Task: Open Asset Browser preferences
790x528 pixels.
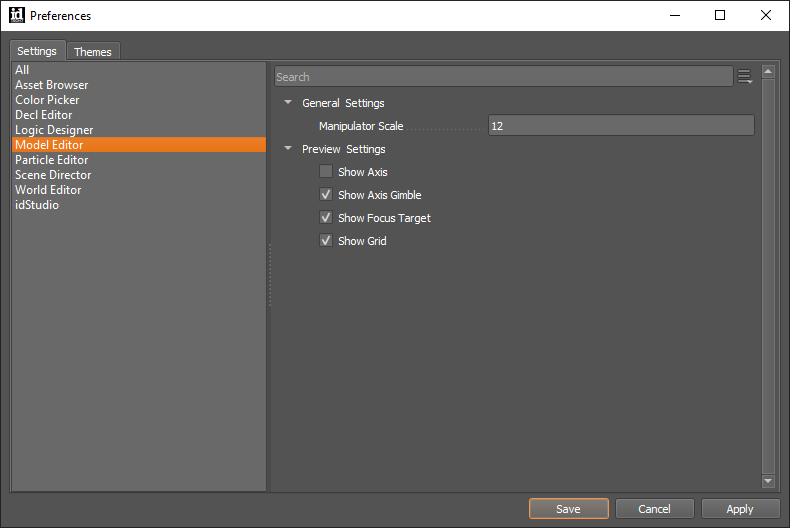Action: tap(139, 85)
